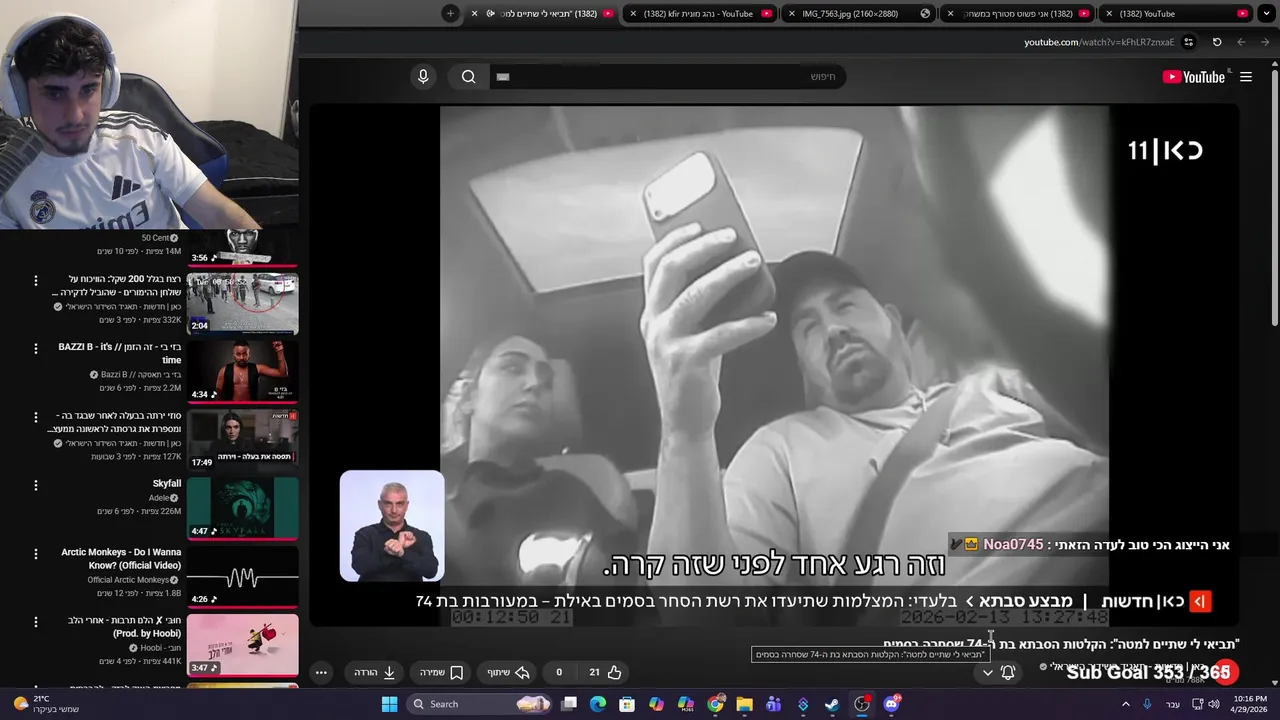The height and width of the screenshot is (720, 1280).
Task: Open the Windows taskbar Search box
Action: pos(481,704)
